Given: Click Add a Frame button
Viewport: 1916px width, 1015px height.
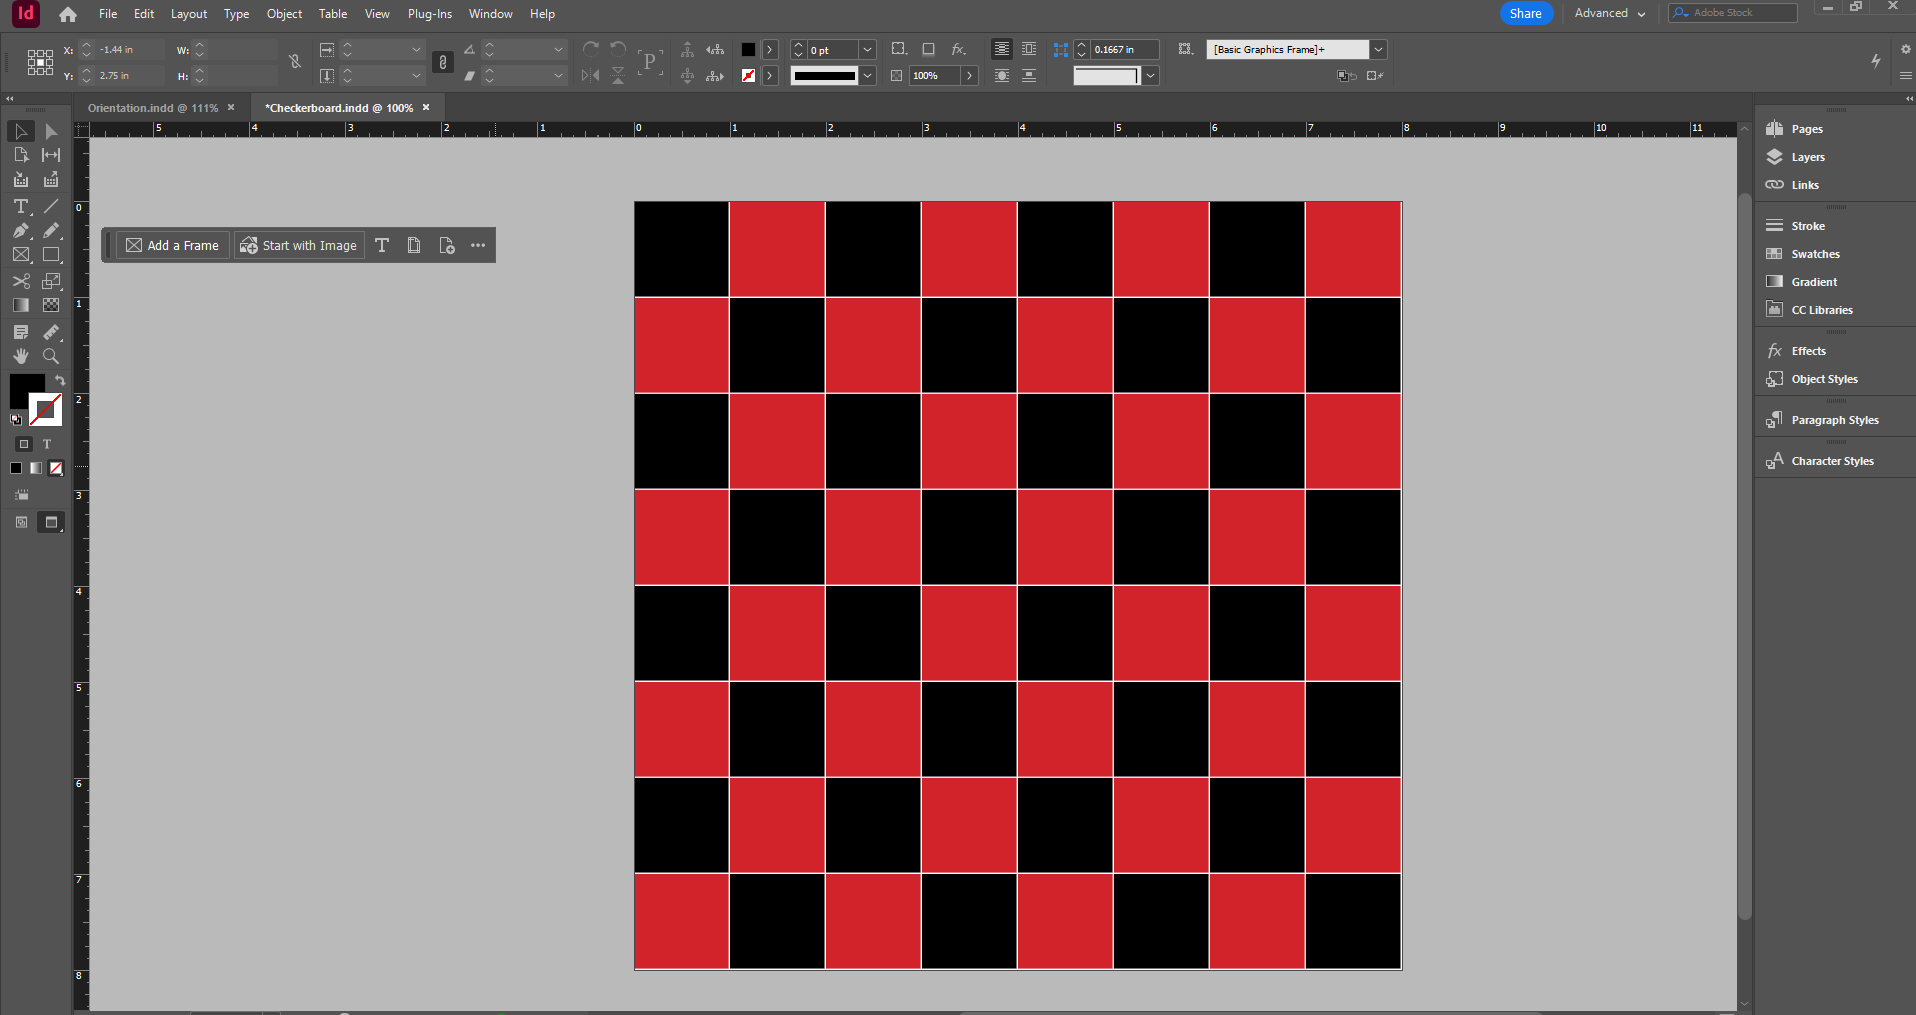Looking at the screenshot, I should 173,246.
